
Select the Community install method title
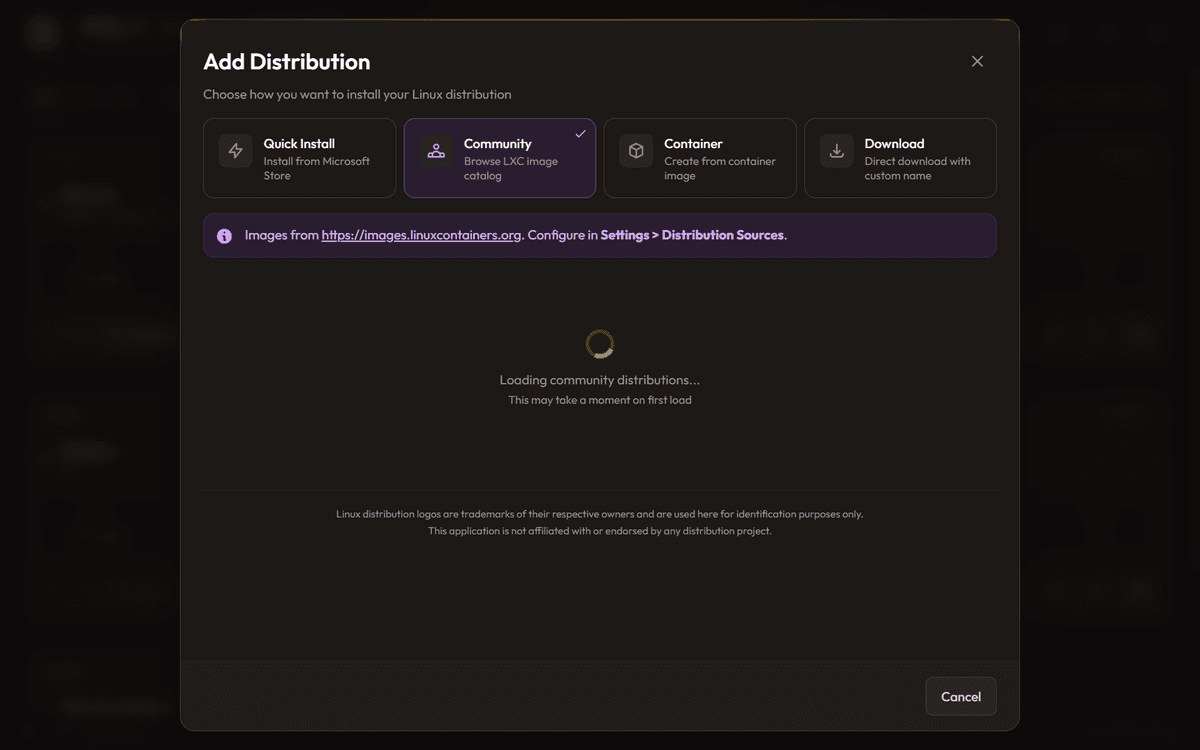click(x=497, y=143)
